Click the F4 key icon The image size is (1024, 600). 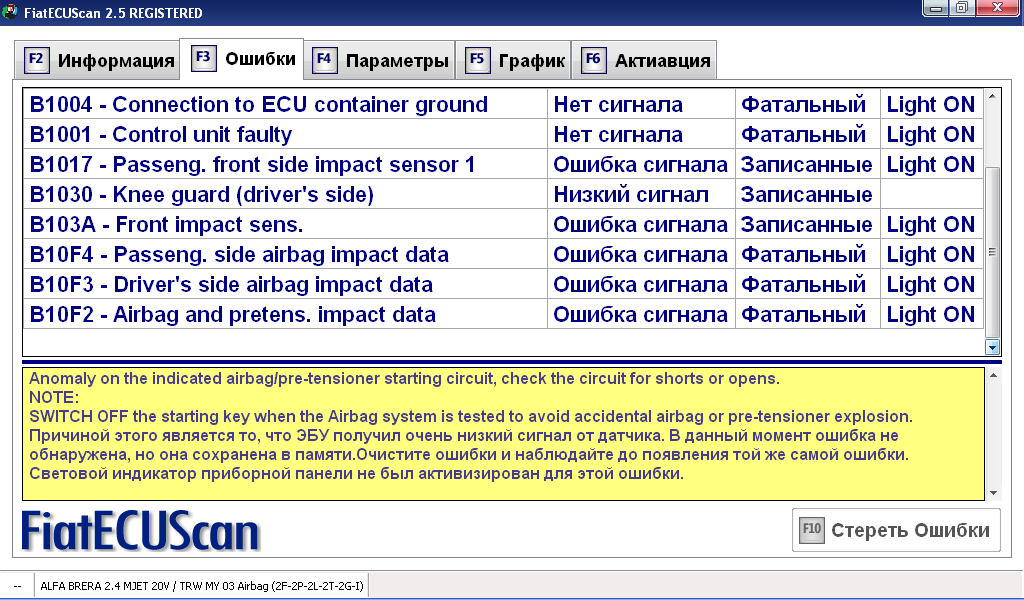324,60
